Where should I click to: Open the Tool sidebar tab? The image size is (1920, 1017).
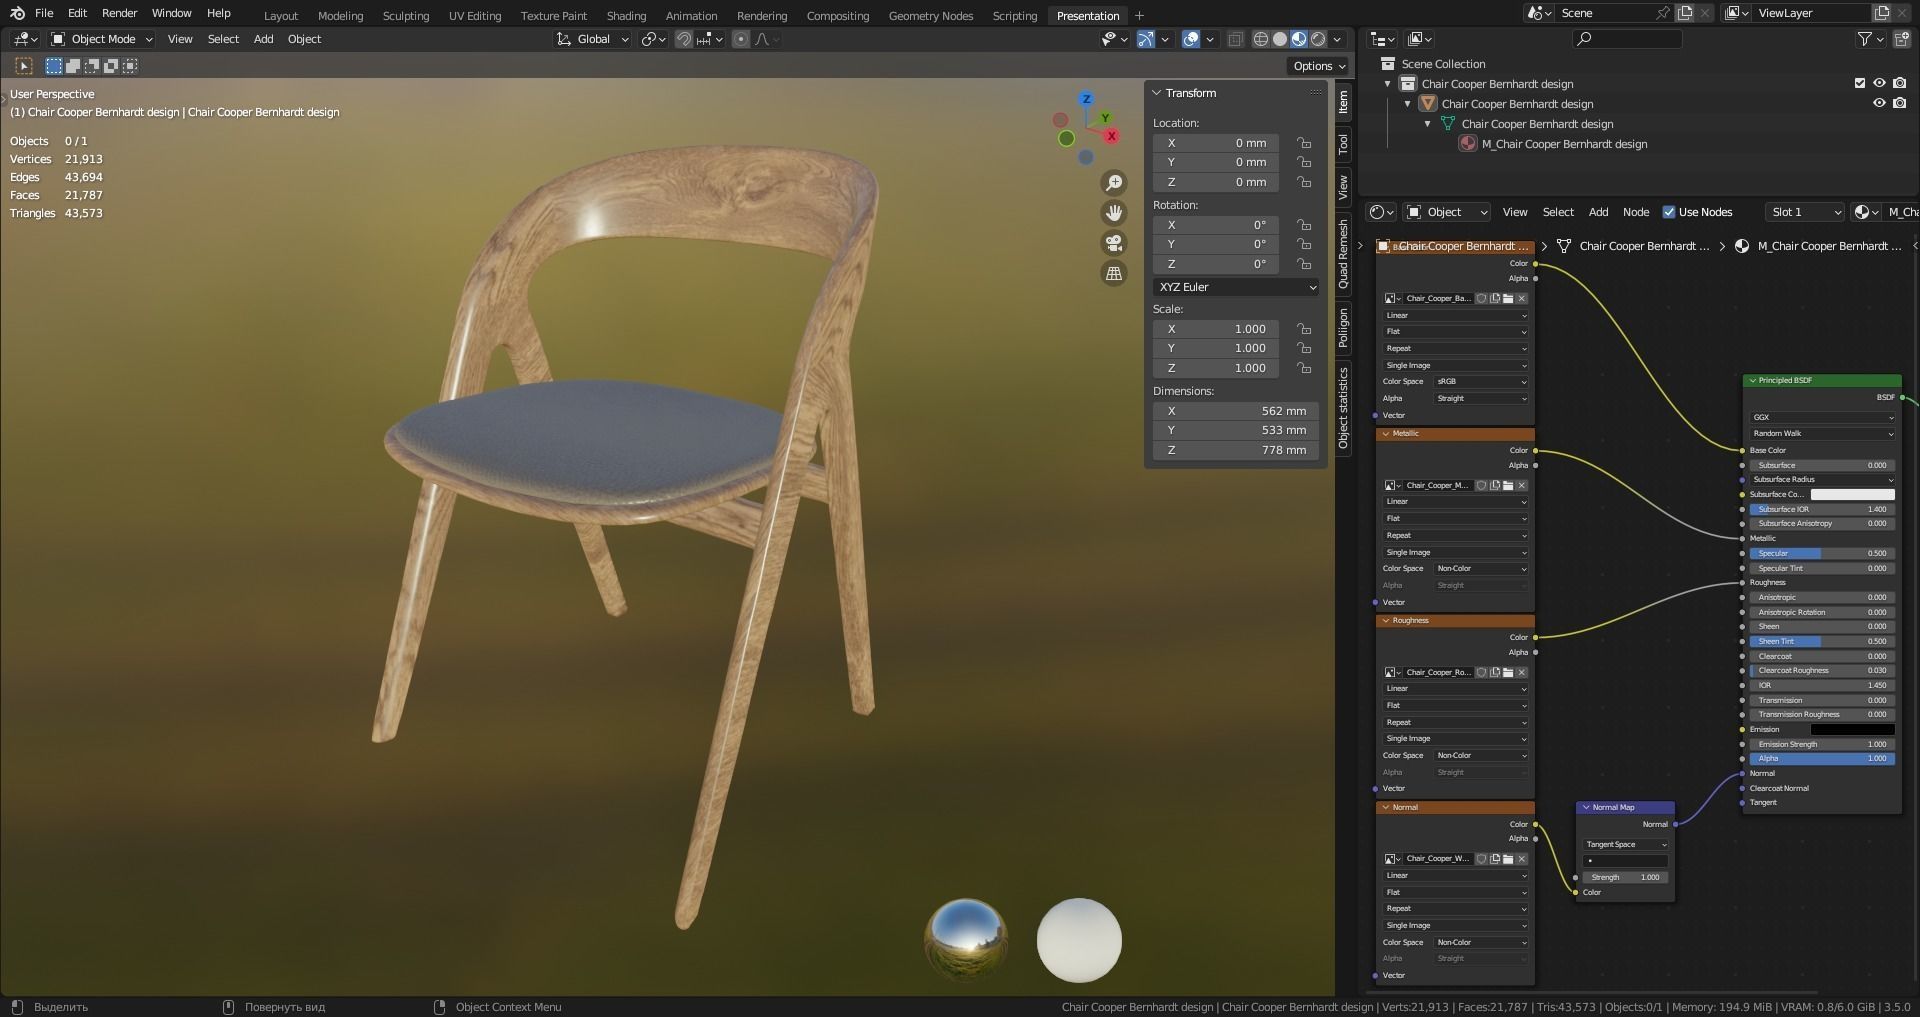click(x=1343, y=144)
